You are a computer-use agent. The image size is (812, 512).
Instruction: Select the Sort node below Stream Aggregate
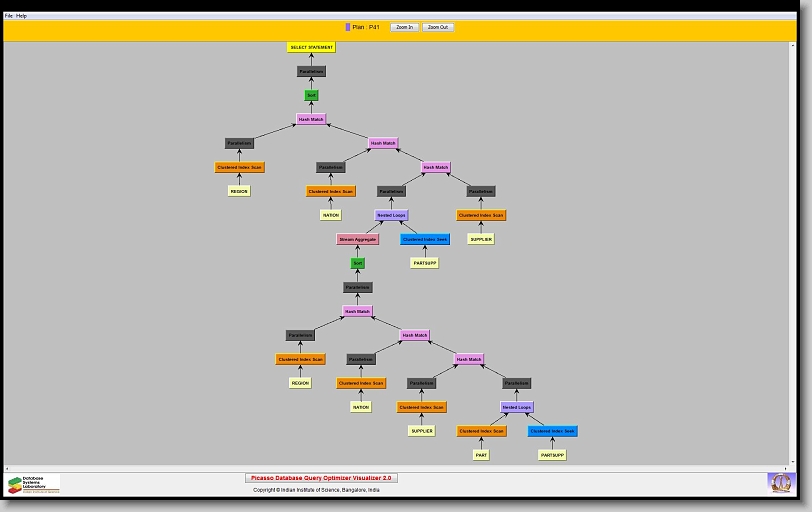(357, 263)
